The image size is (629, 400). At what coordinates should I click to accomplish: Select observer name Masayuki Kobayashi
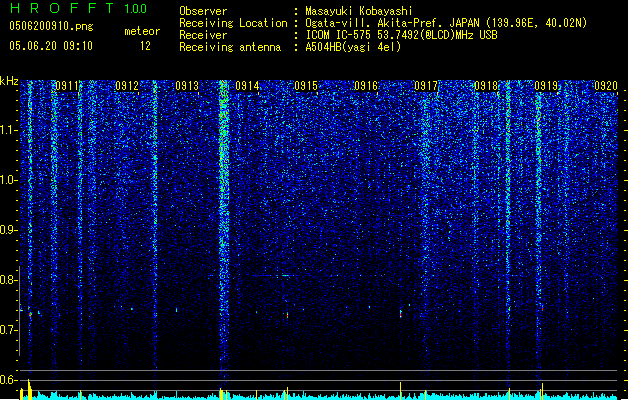pyautogui.click(x=359, y=11)
